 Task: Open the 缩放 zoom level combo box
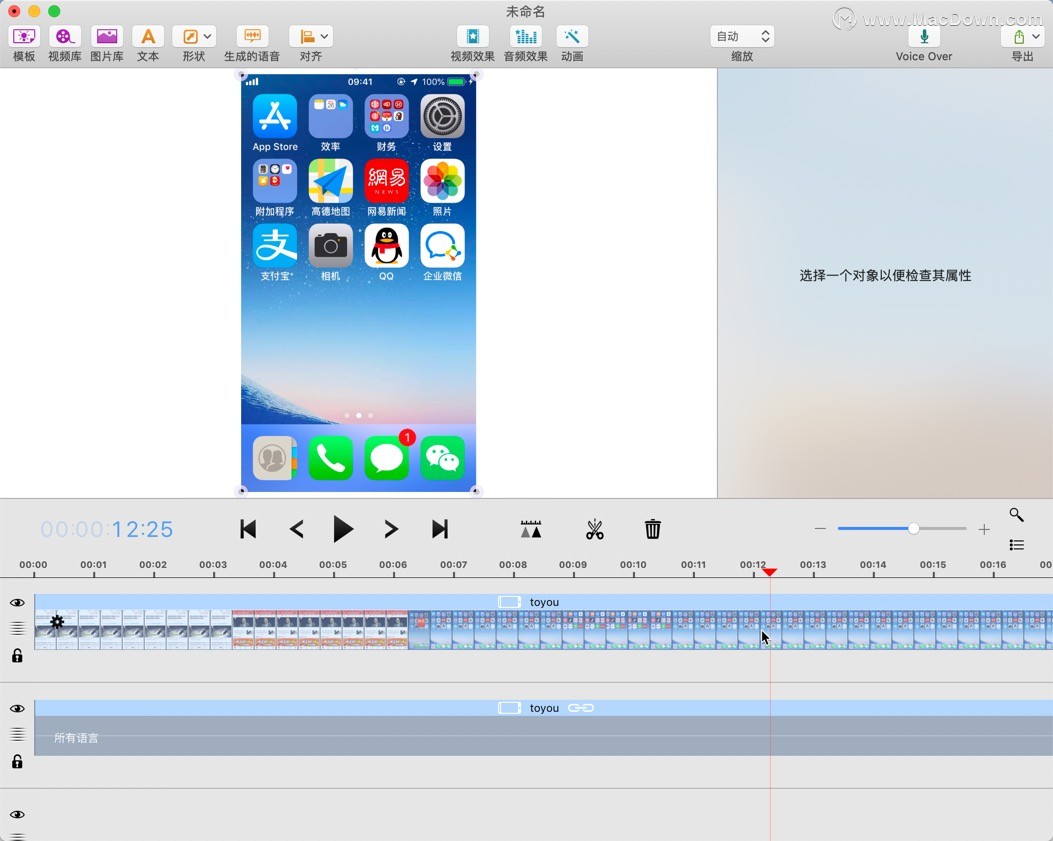[742, 36]
